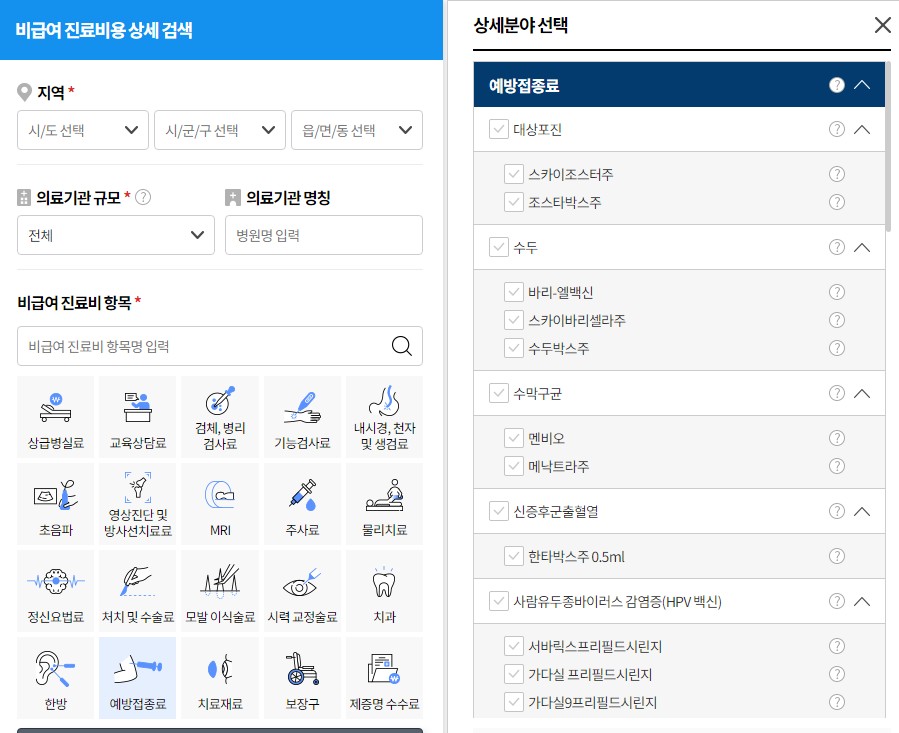899x733 pixels.
Task: Select the 상급병실료 category icon
Action: click(x=56, y=417)
